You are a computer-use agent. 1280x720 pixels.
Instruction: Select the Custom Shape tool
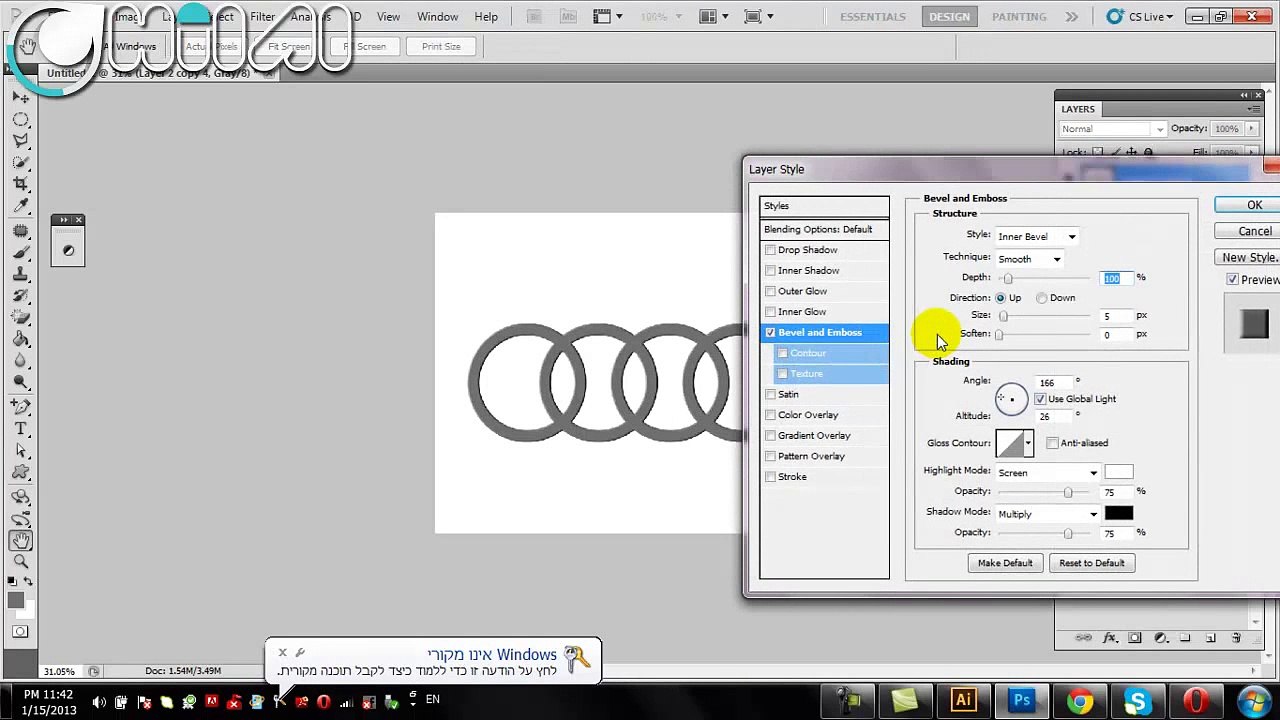click(20, 472)
